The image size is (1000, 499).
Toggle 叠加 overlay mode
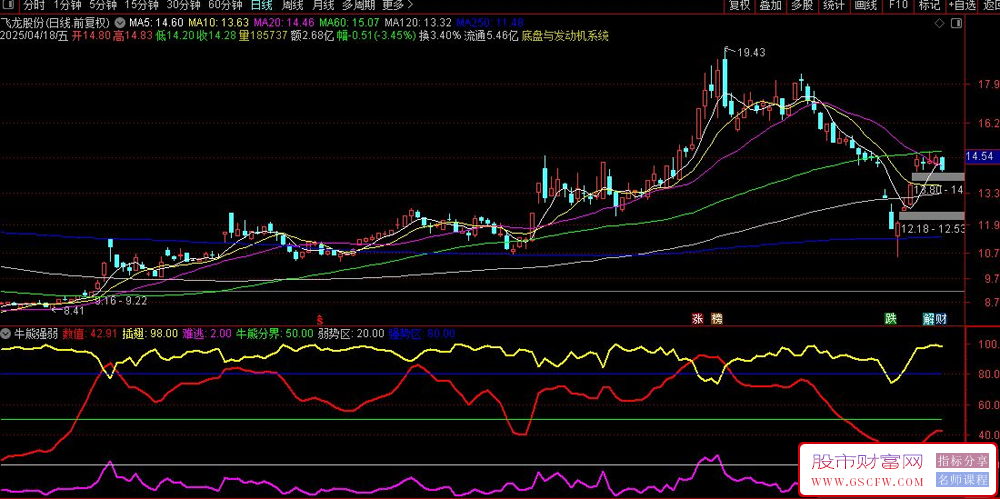(x=770, y=5)
